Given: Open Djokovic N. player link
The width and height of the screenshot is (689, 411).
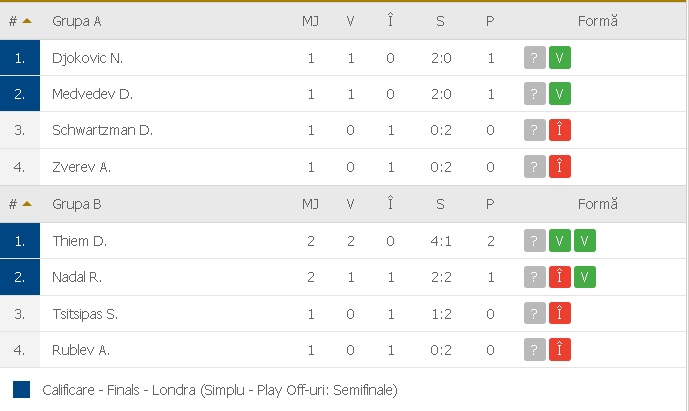Looking at the screenshot, I should 88,58.
